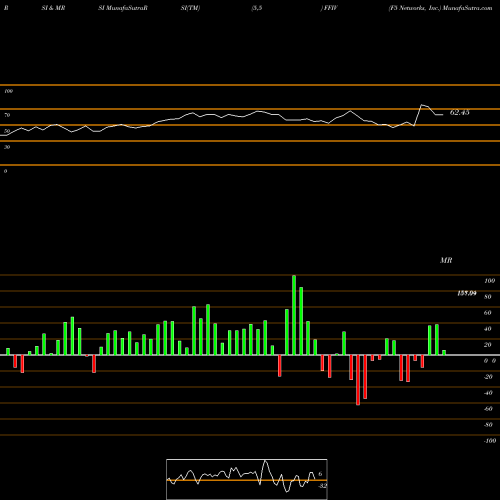Select the tallest green MR bar
Image resolution: width=500 pixels, height=500 pixels.
pyautogui.click(x=294, y=315)
